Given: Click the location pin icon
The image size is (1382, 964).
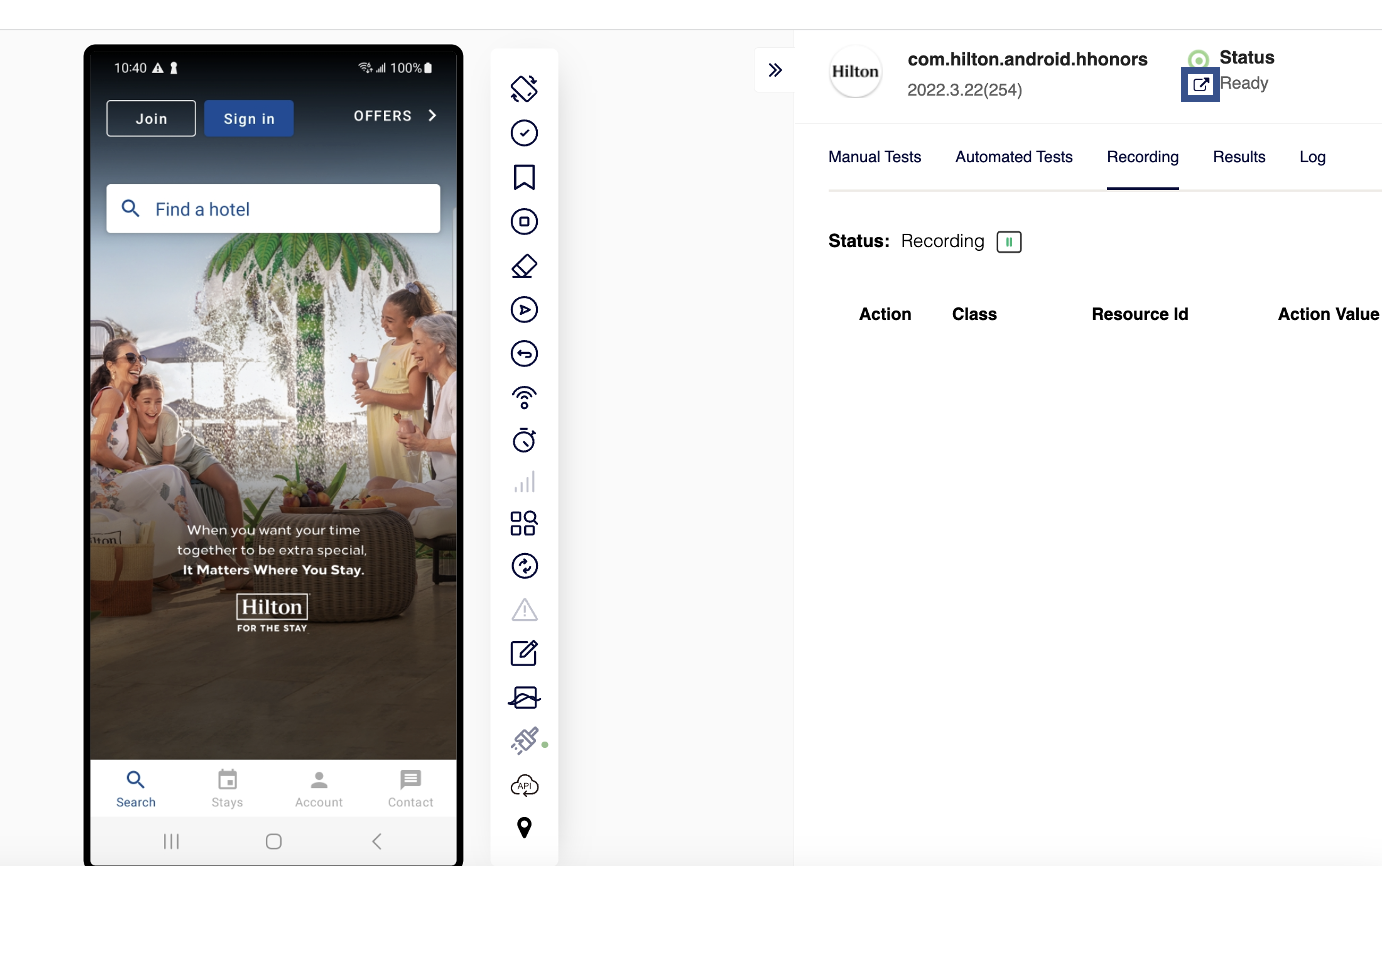Looking at the screenshot, I should pyautogui.click(x=524, y=828).
